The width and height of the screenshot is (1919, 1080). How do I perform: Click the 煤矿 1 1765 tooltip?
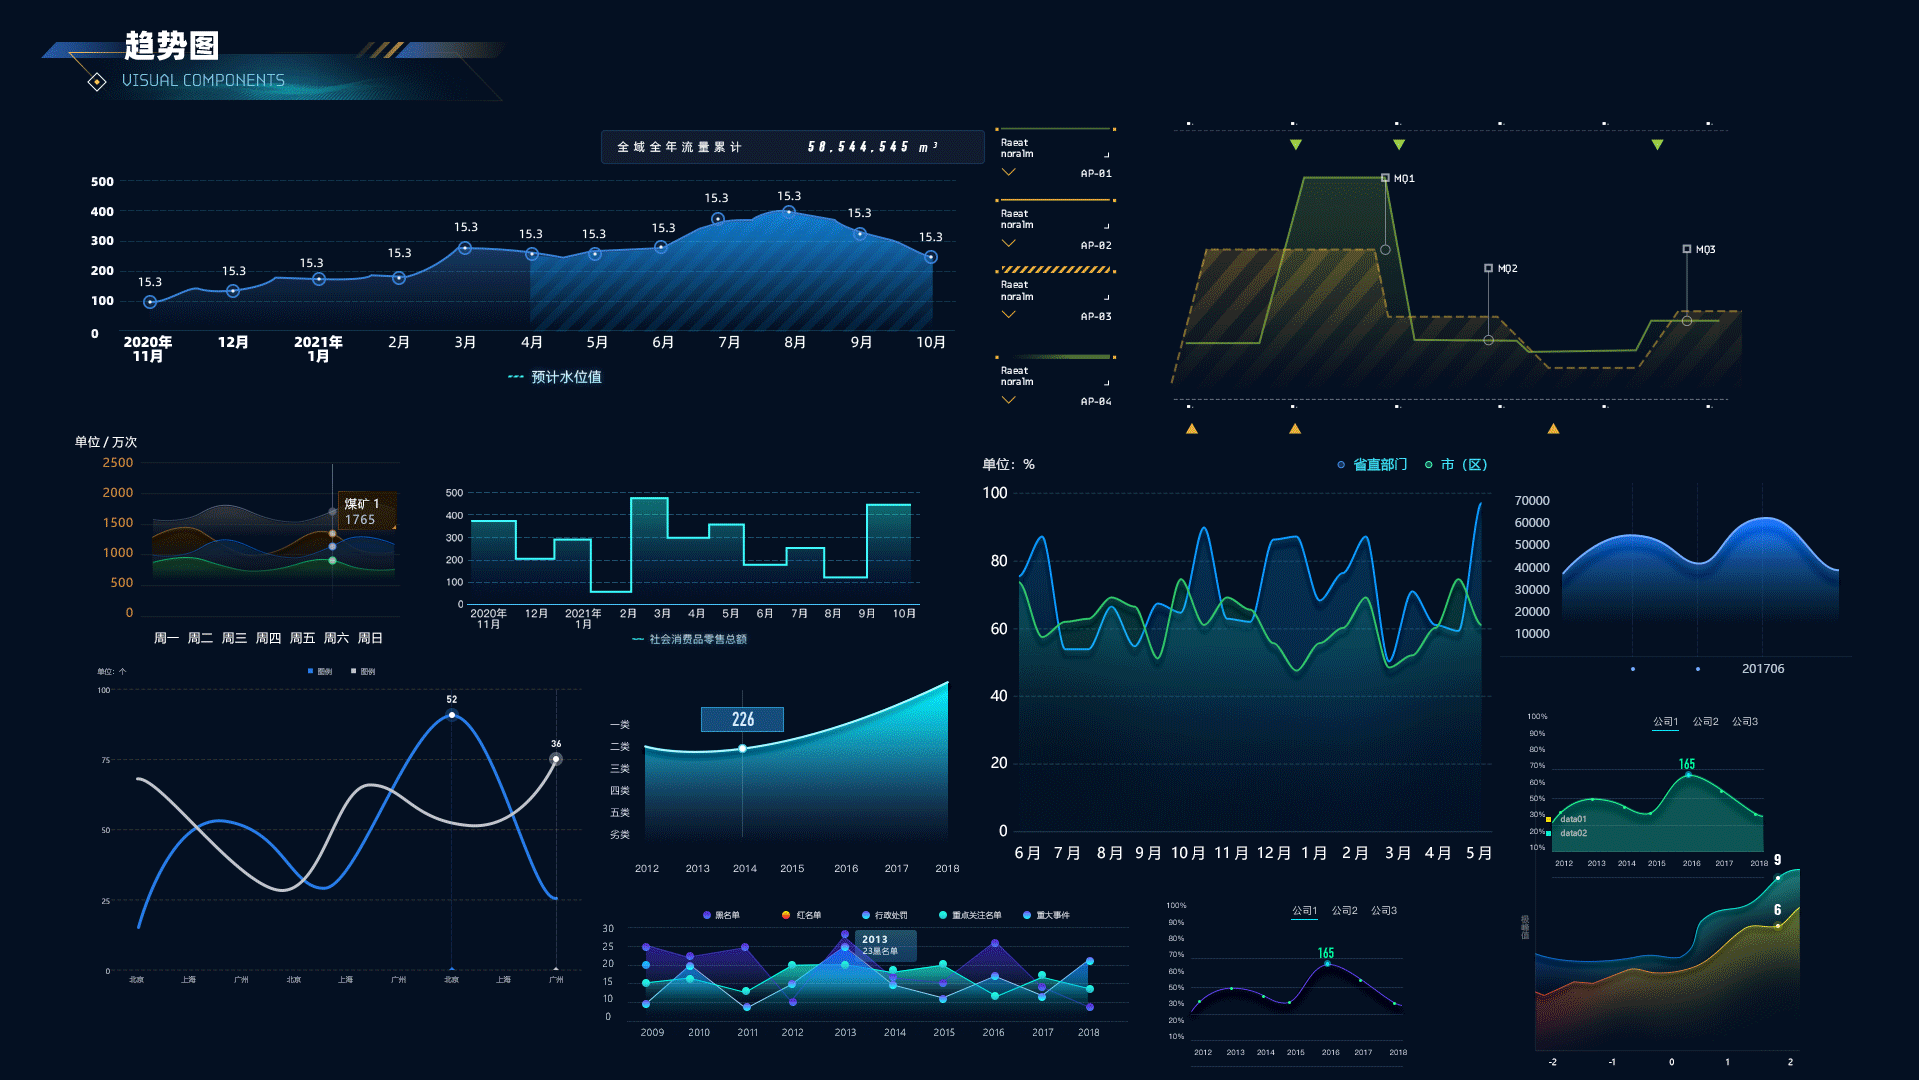367,511
